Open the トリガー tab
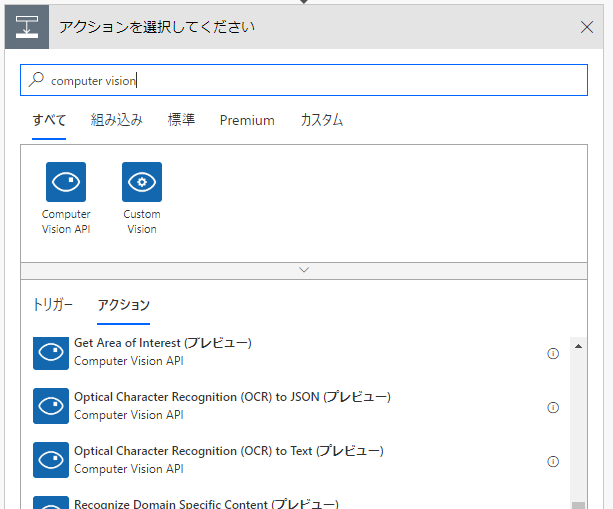The width and height of the screenshot is (613, 509). [x=53, y=305]
